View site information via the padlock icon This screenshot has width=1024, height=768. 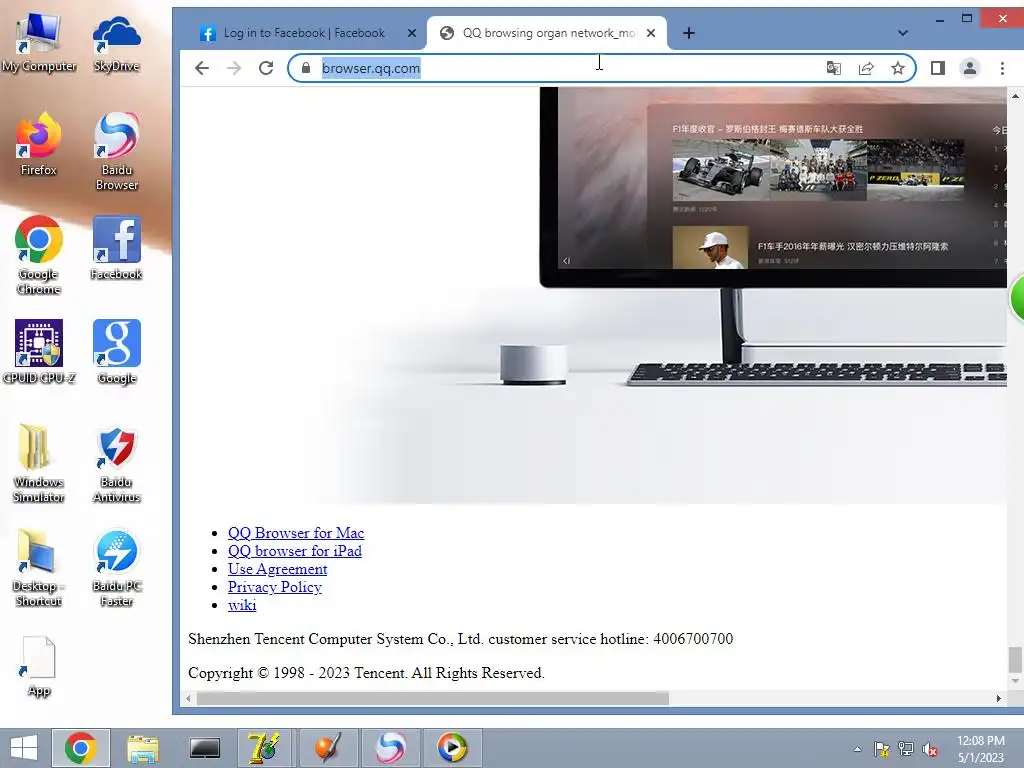point(306,68)
